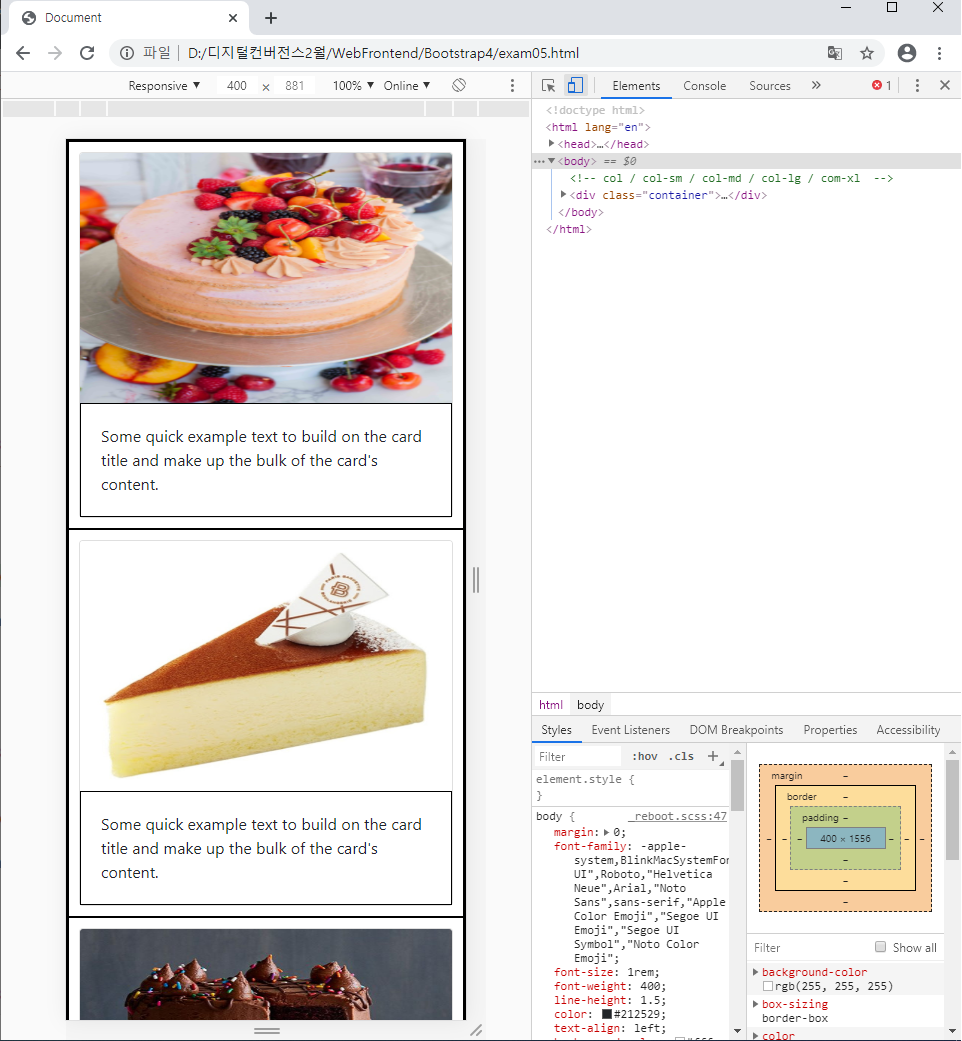The image size is (962, 1041).
Task: Open the Responsive device dropdown
Action: point(164,86)
